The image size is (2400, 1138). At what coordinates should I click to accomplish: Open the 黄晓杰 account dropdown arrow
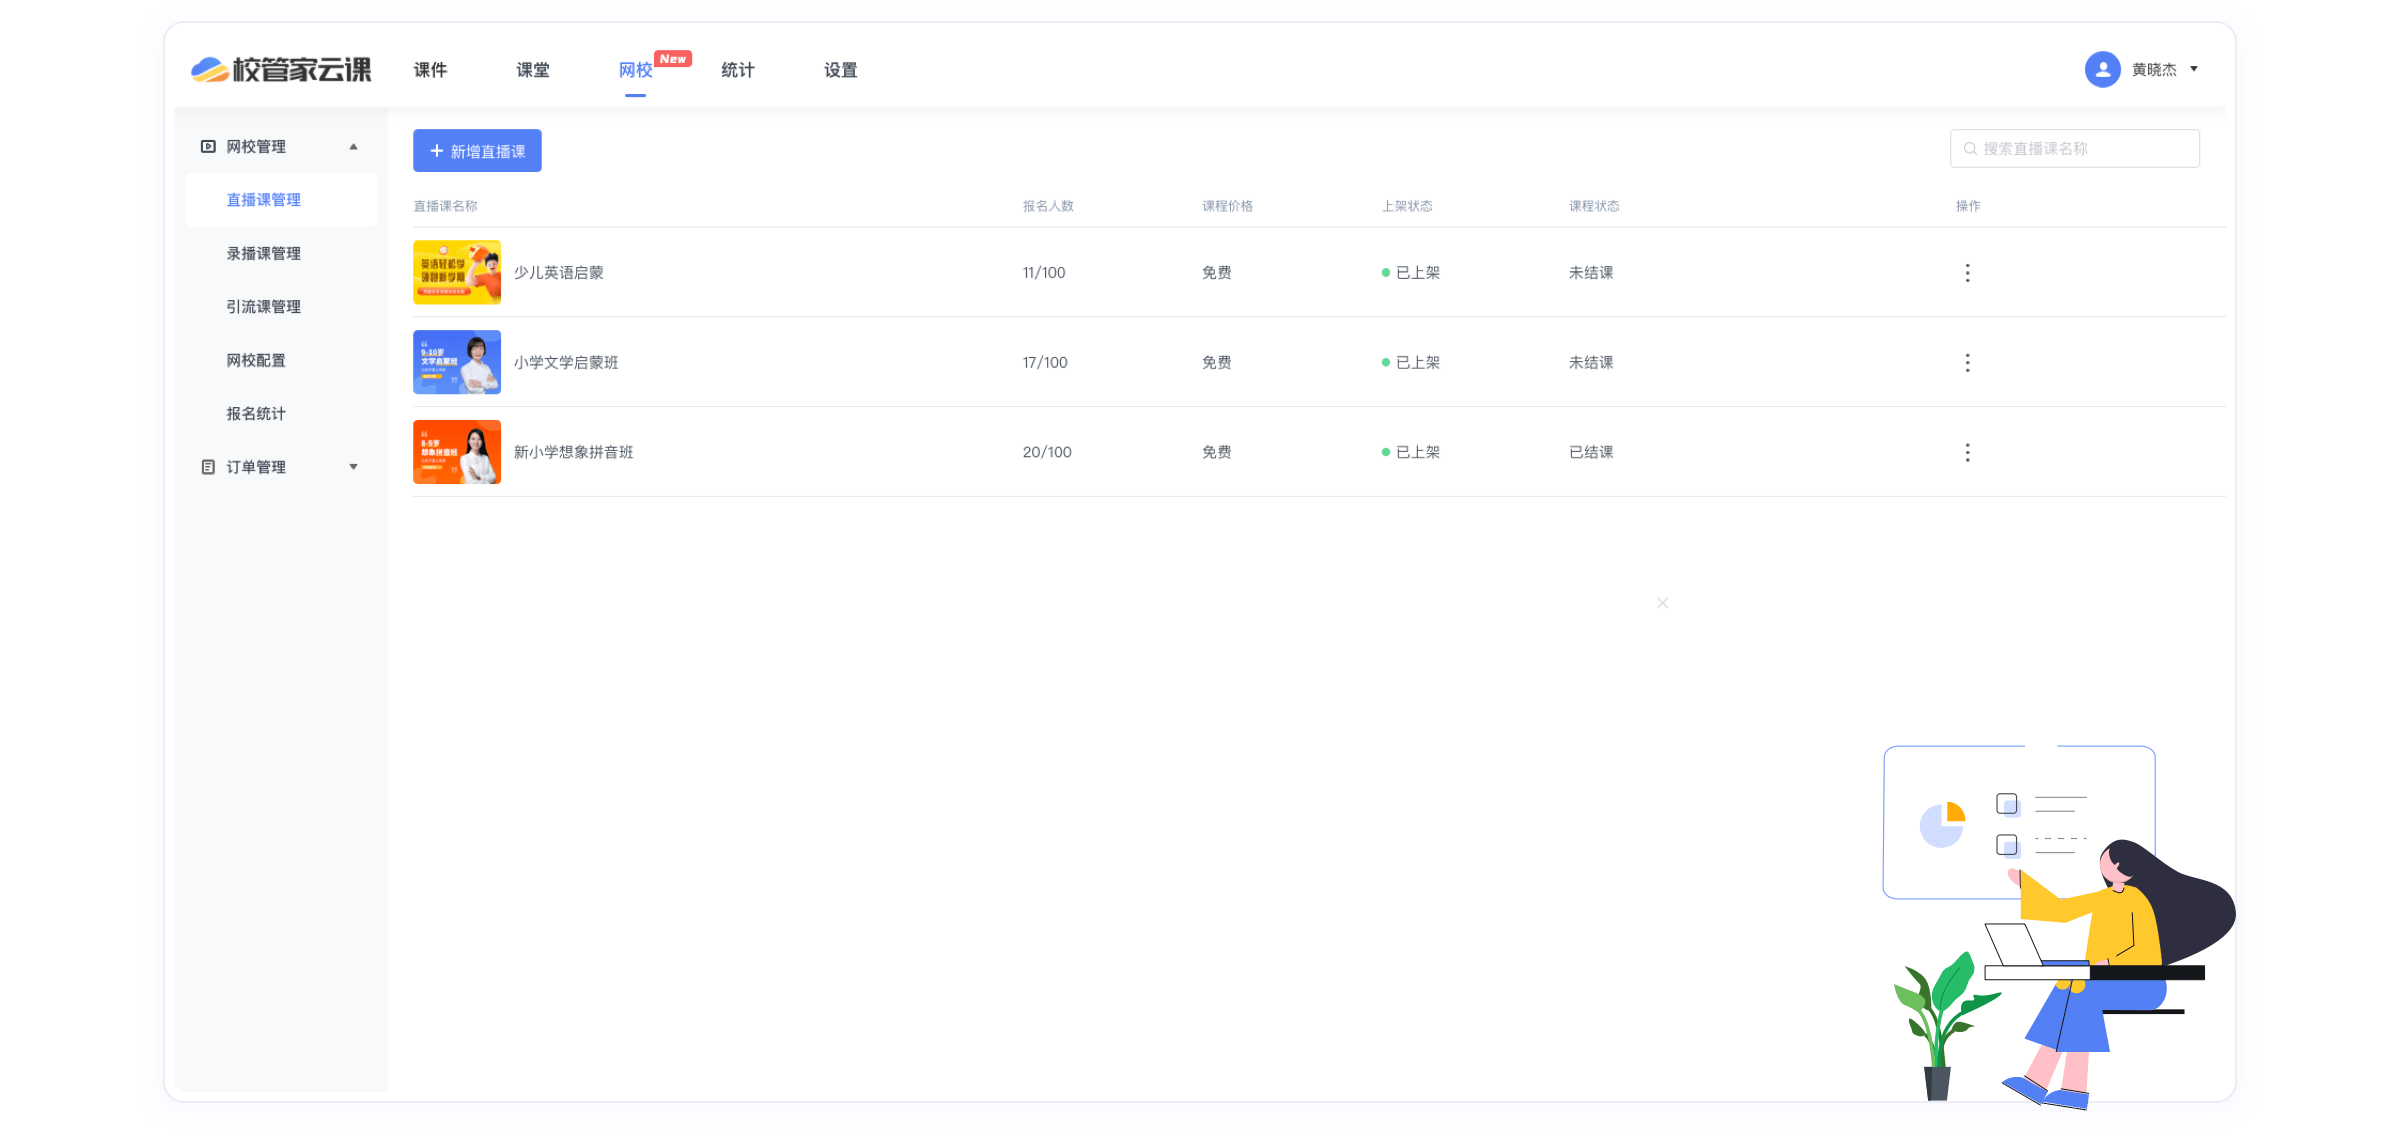tap(2194, 69)
